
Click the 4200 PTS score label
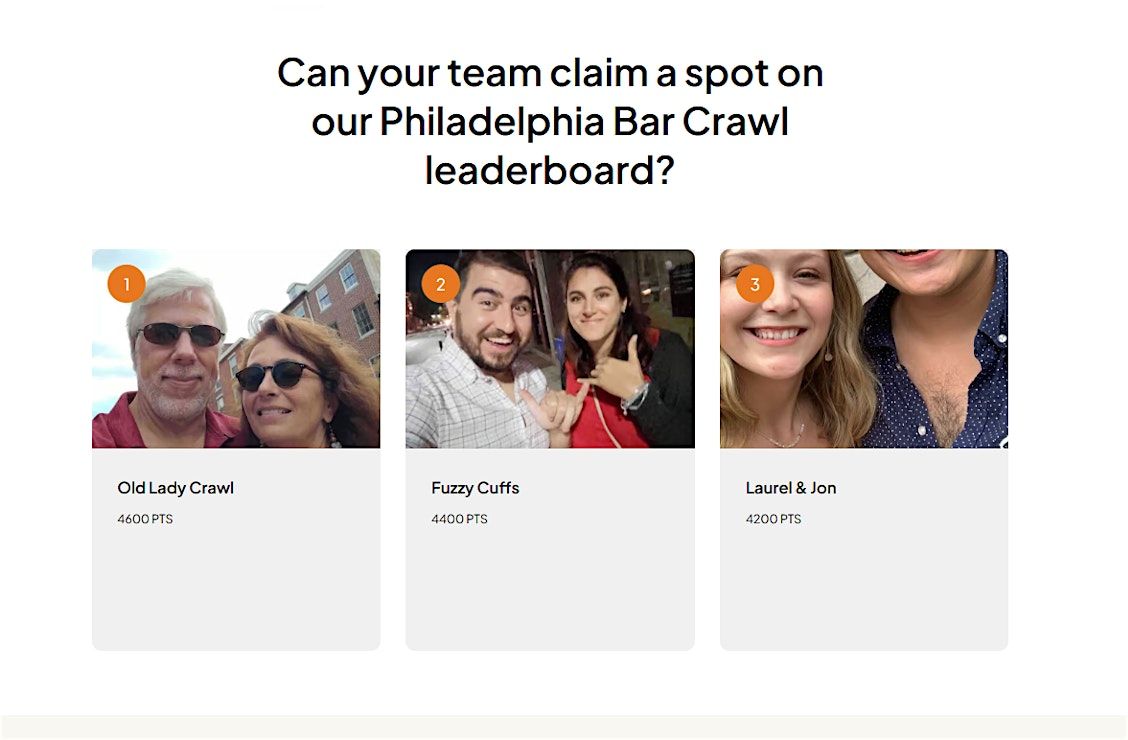coord(773,519)
